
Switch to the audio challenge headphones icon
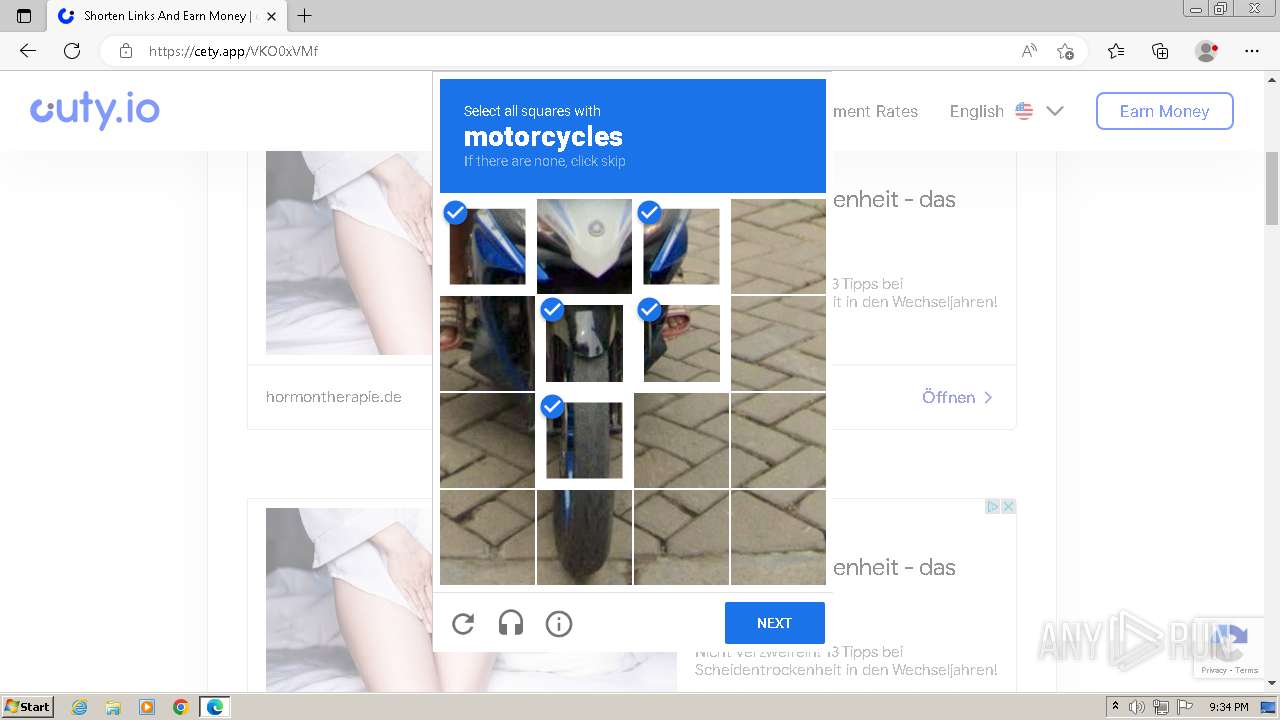pyautogui.click(x=511, y=624)
